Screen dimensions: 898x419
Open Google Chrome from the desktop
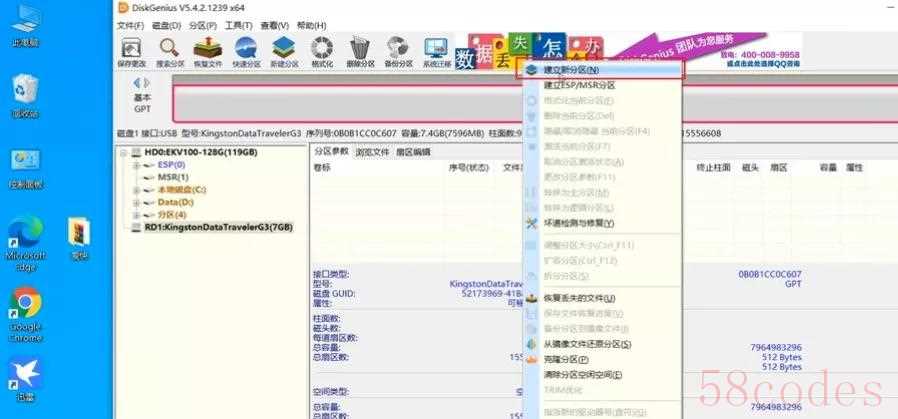pos(26,314)
